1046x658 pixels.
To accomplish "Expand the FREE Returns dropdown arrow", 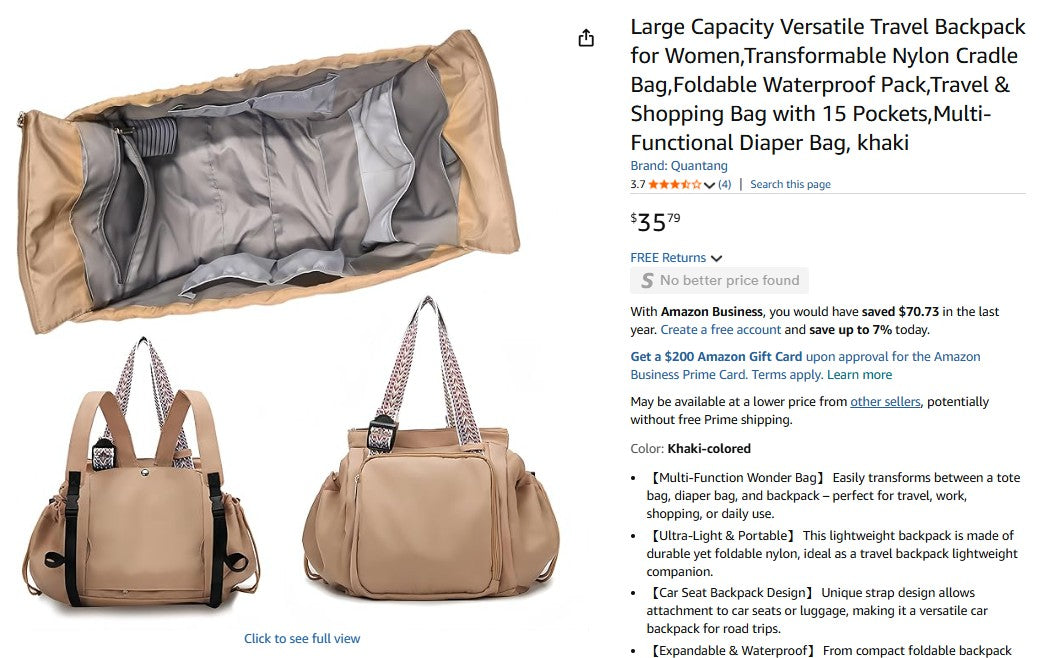I will 716,258.
